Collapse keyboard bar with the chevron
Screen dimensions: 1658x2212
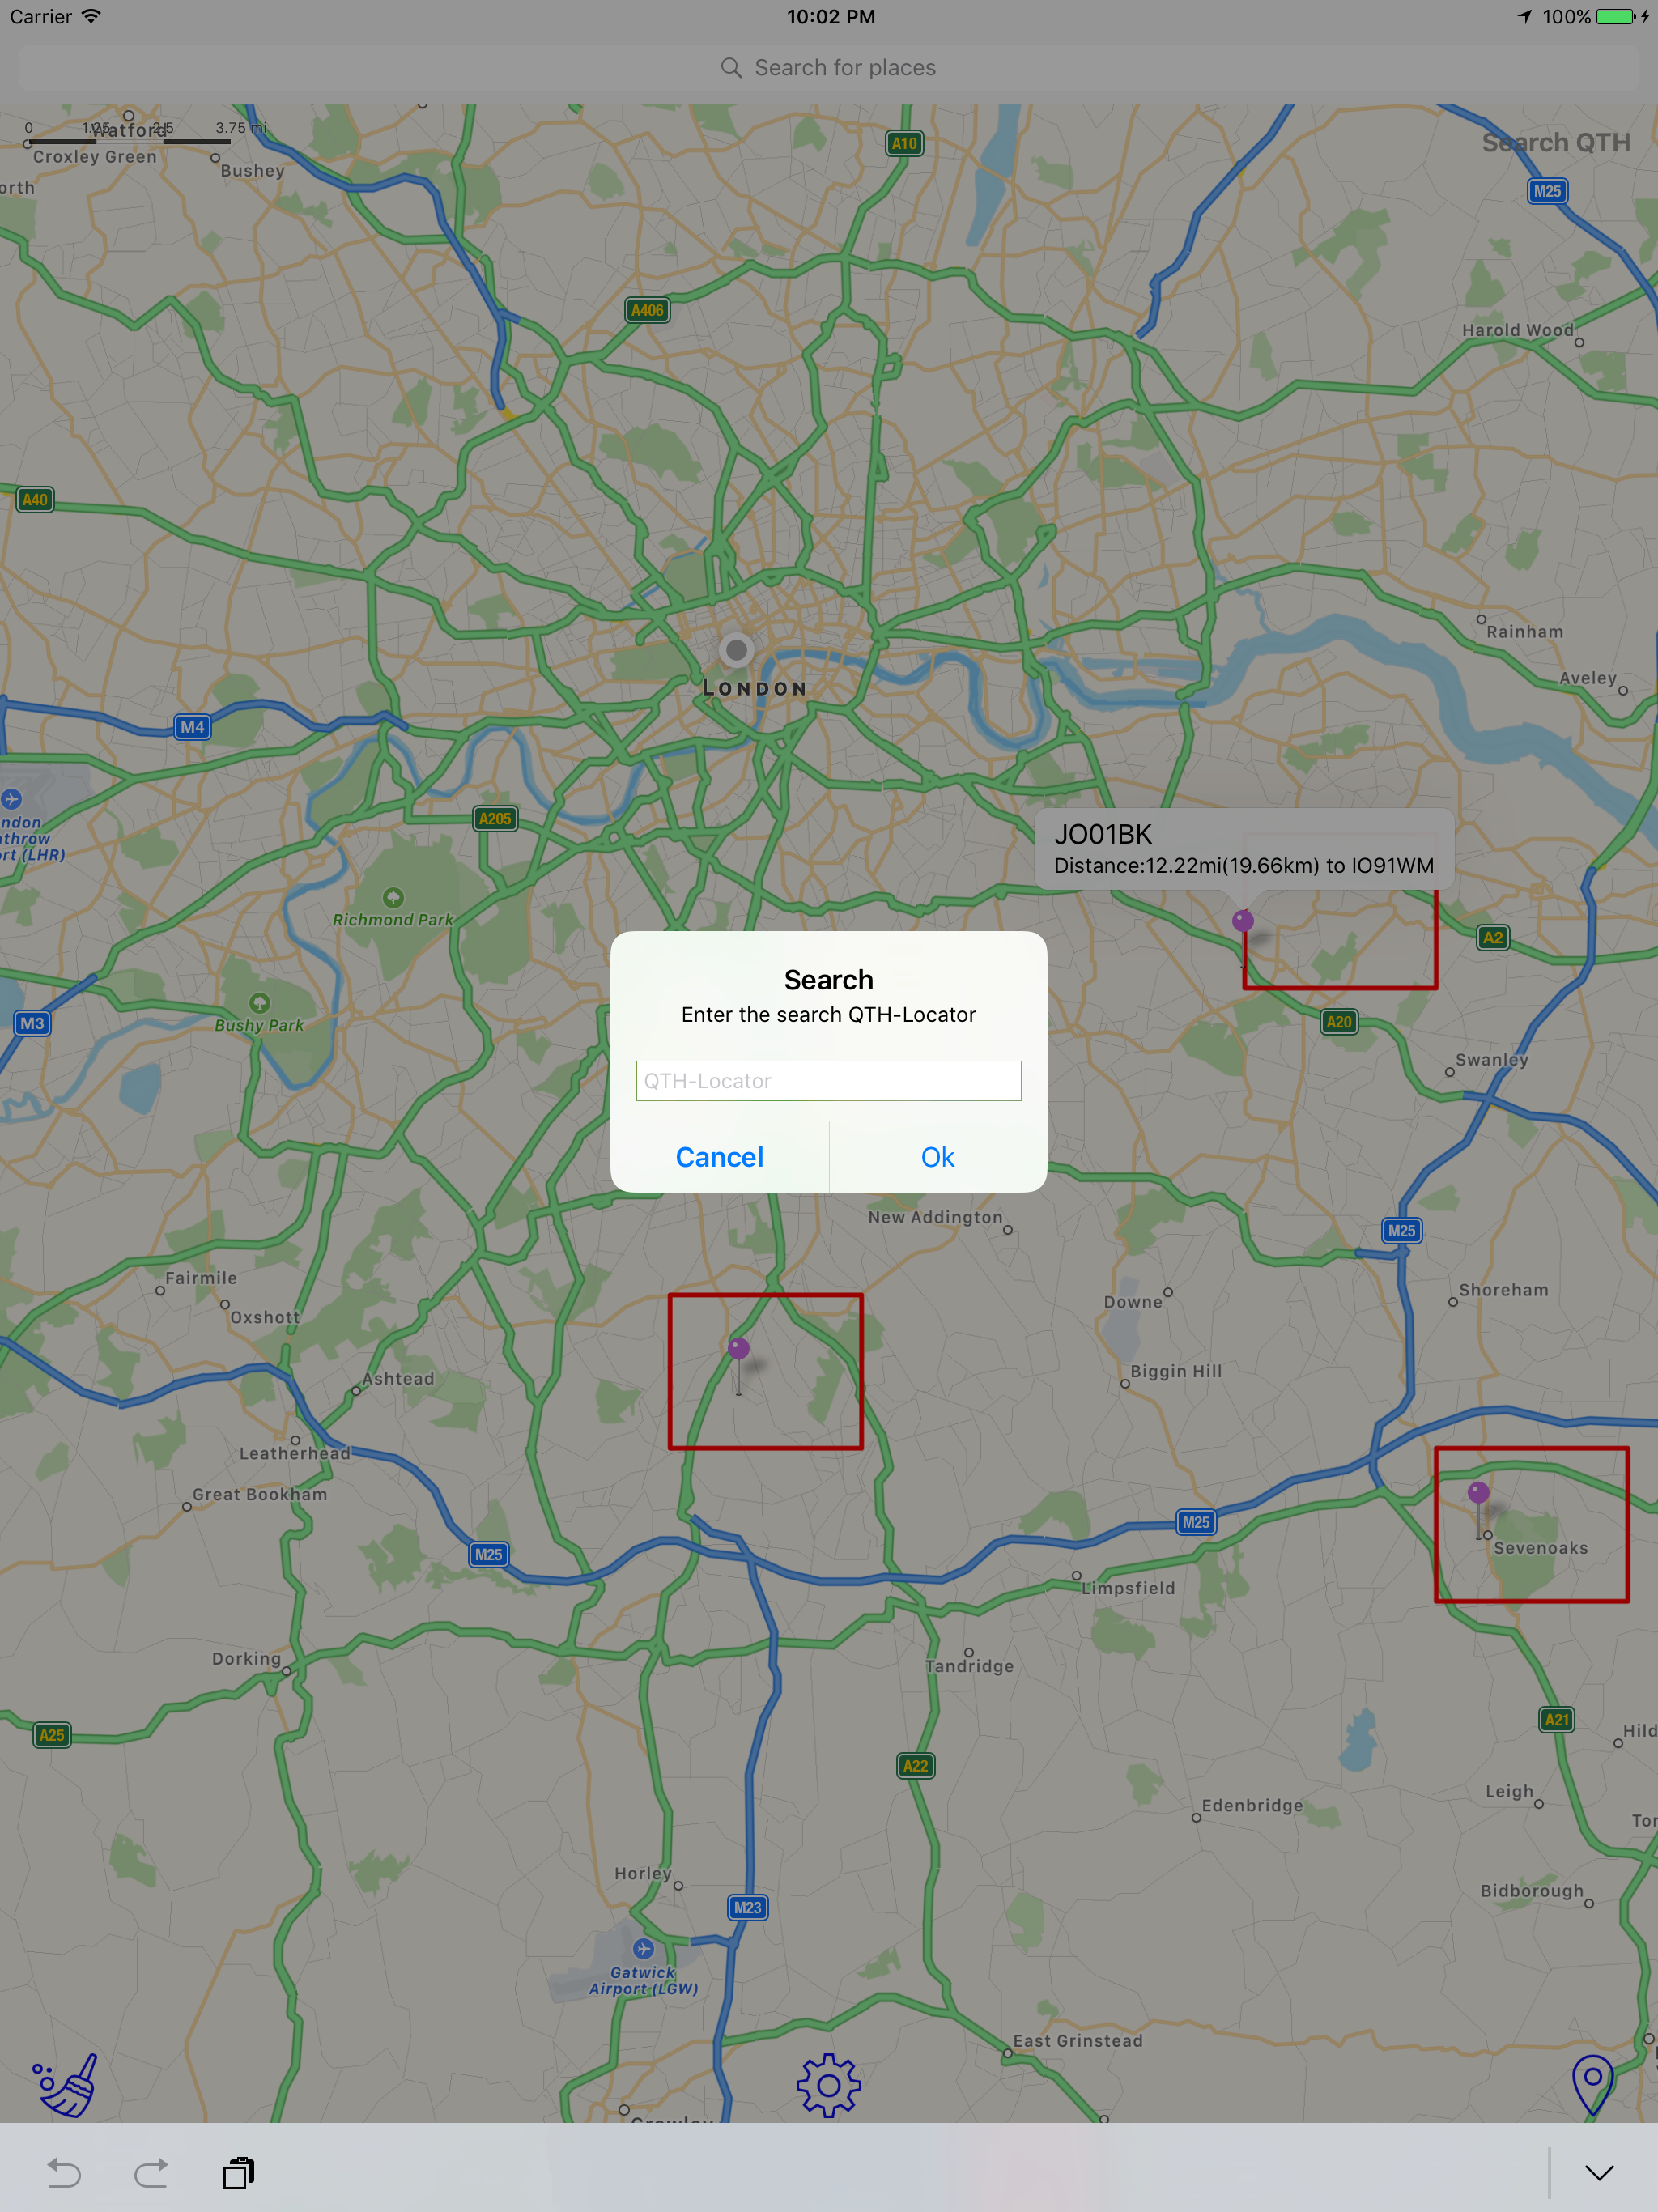point(1600,2172)
